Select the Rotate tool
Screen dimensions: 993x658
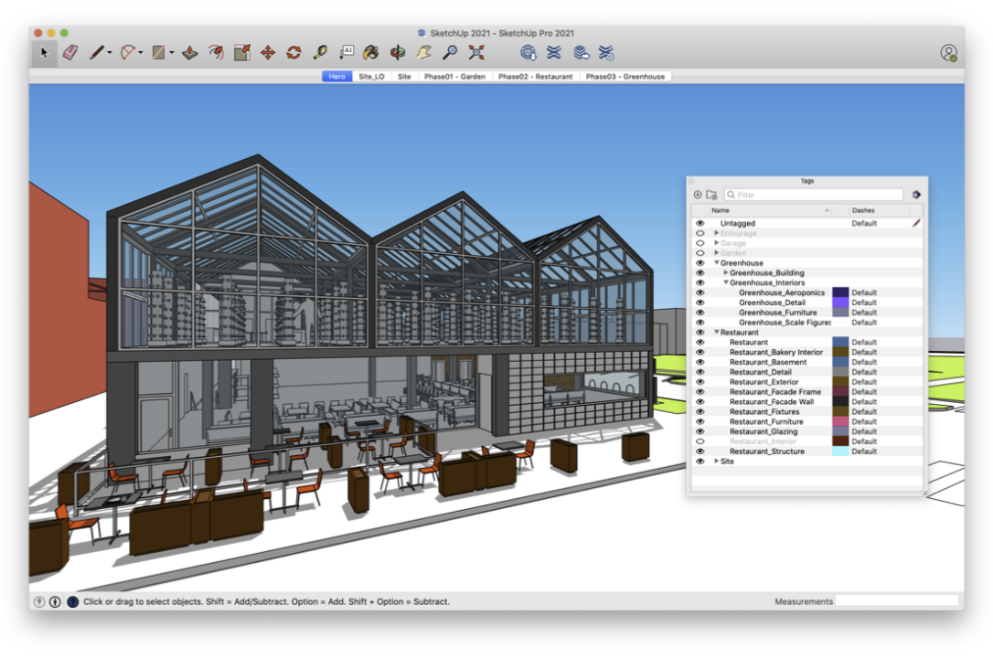(x=294, y=52)
